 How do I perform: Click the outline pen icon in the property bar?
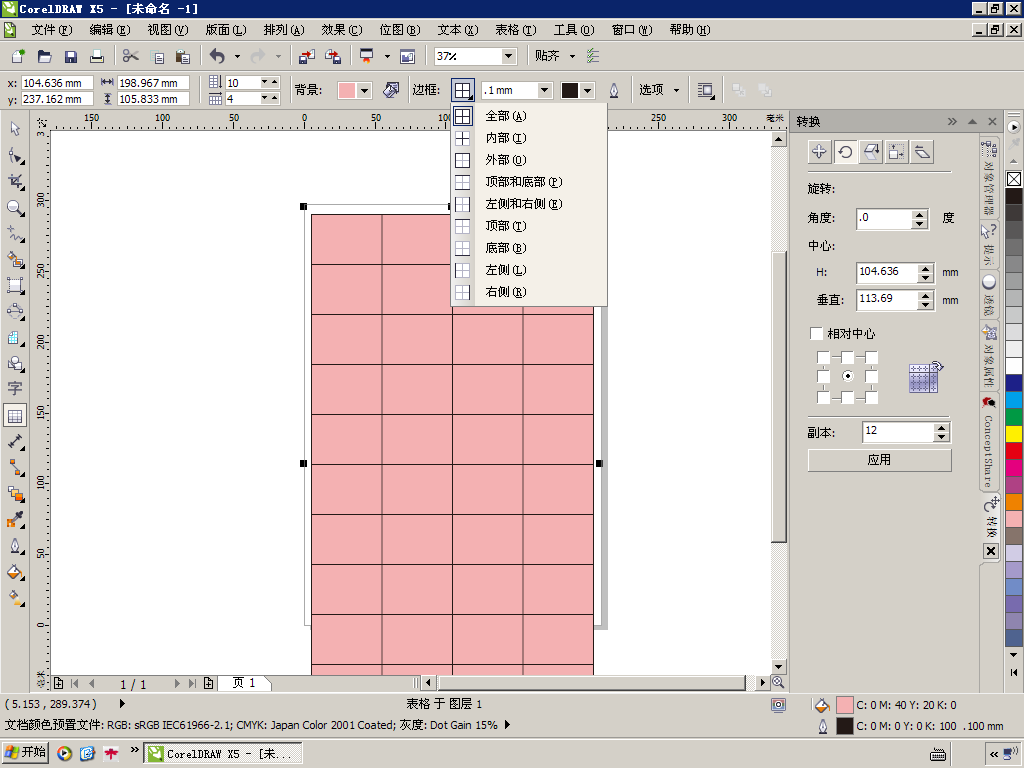click(614, 90)
